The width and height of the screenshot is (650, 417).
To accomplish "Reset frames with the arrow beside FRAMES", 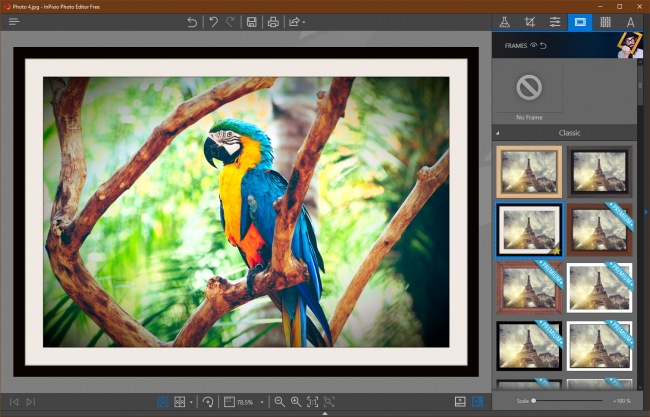I will 543,45.
